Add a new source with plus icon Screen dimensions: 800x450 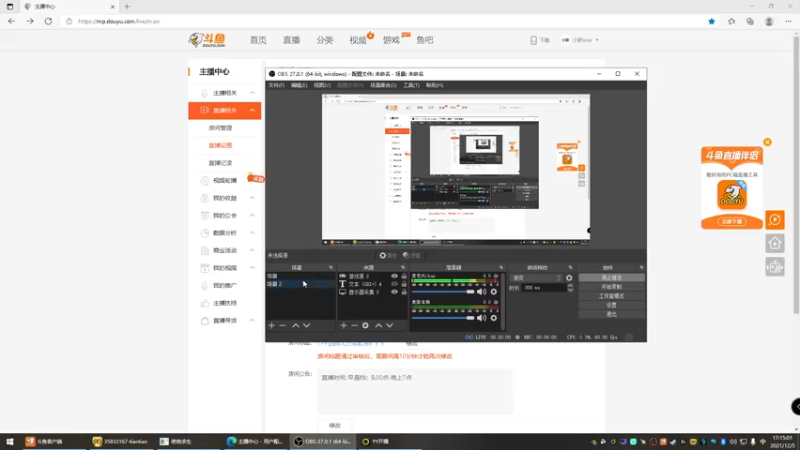(343, 326)
